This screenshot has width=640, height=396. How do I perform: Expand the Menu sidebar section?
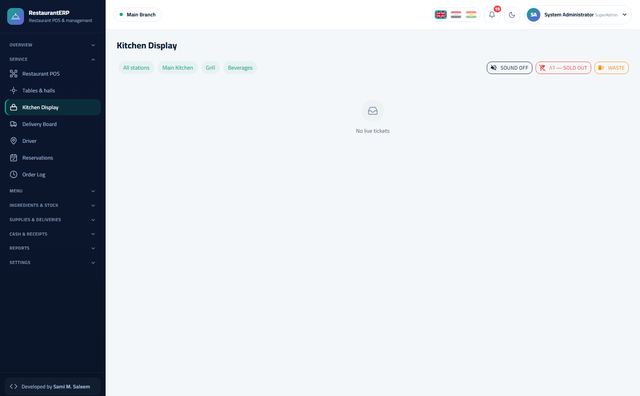point(53,191)
